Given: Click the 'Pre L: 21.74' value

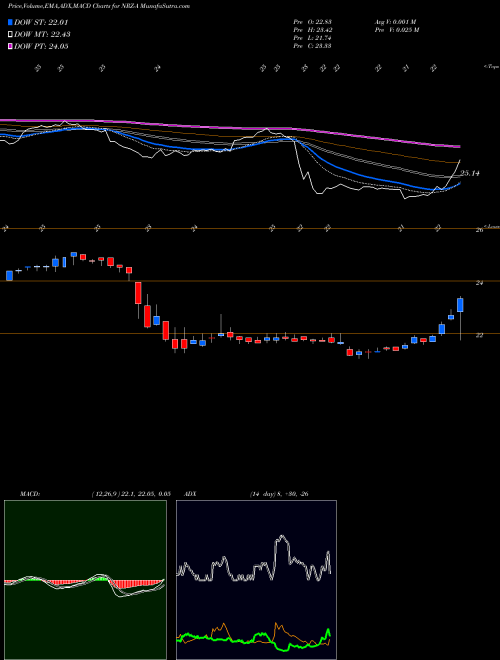Looking at the screenshot, I should (312, 38).
